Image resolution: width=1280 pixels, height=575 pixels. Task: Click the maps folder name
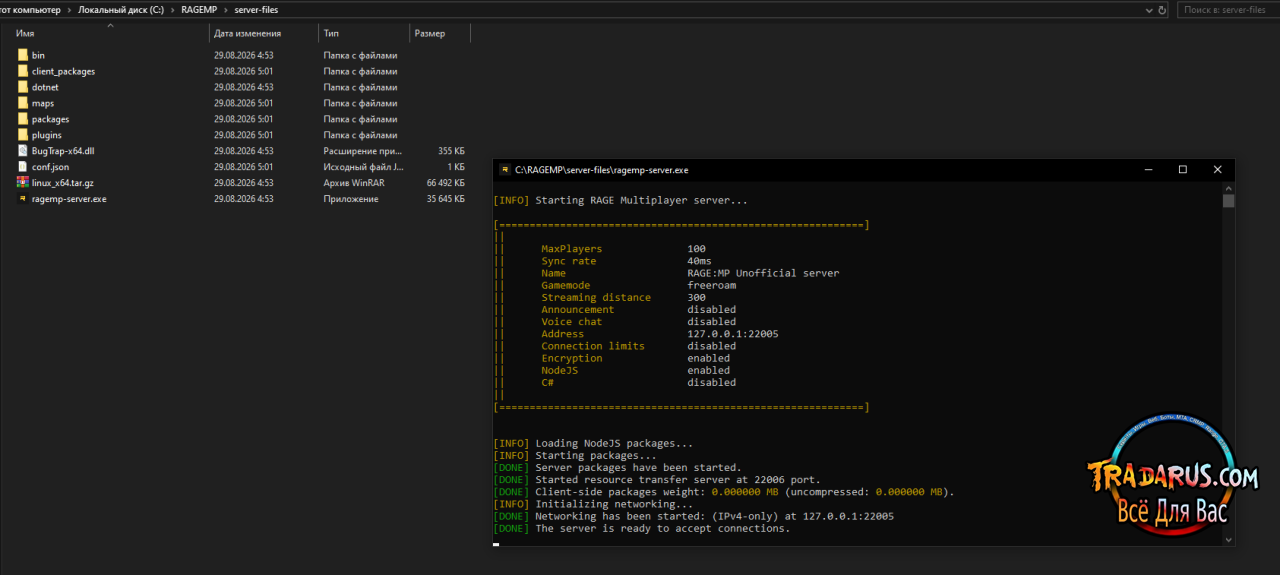[43, 103]
